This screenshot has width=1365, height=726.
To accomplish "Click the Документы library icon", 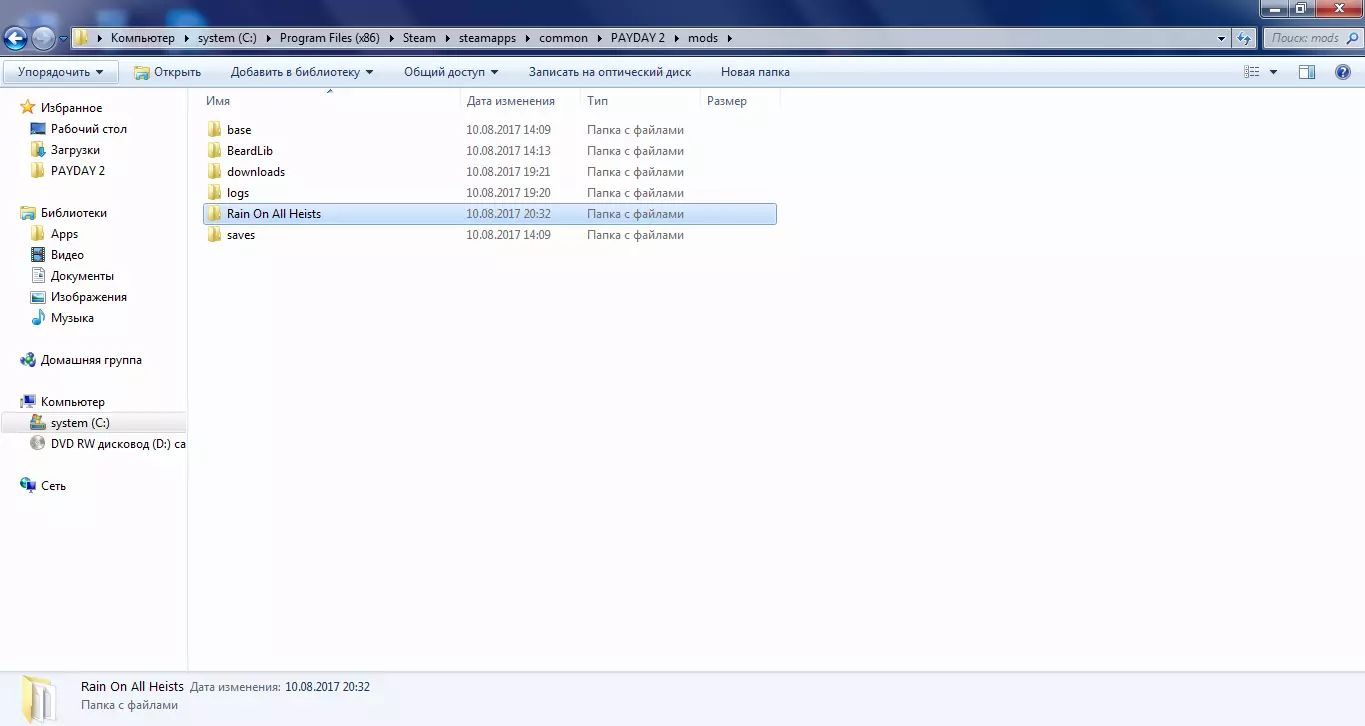I will click(x=38, y=276).
